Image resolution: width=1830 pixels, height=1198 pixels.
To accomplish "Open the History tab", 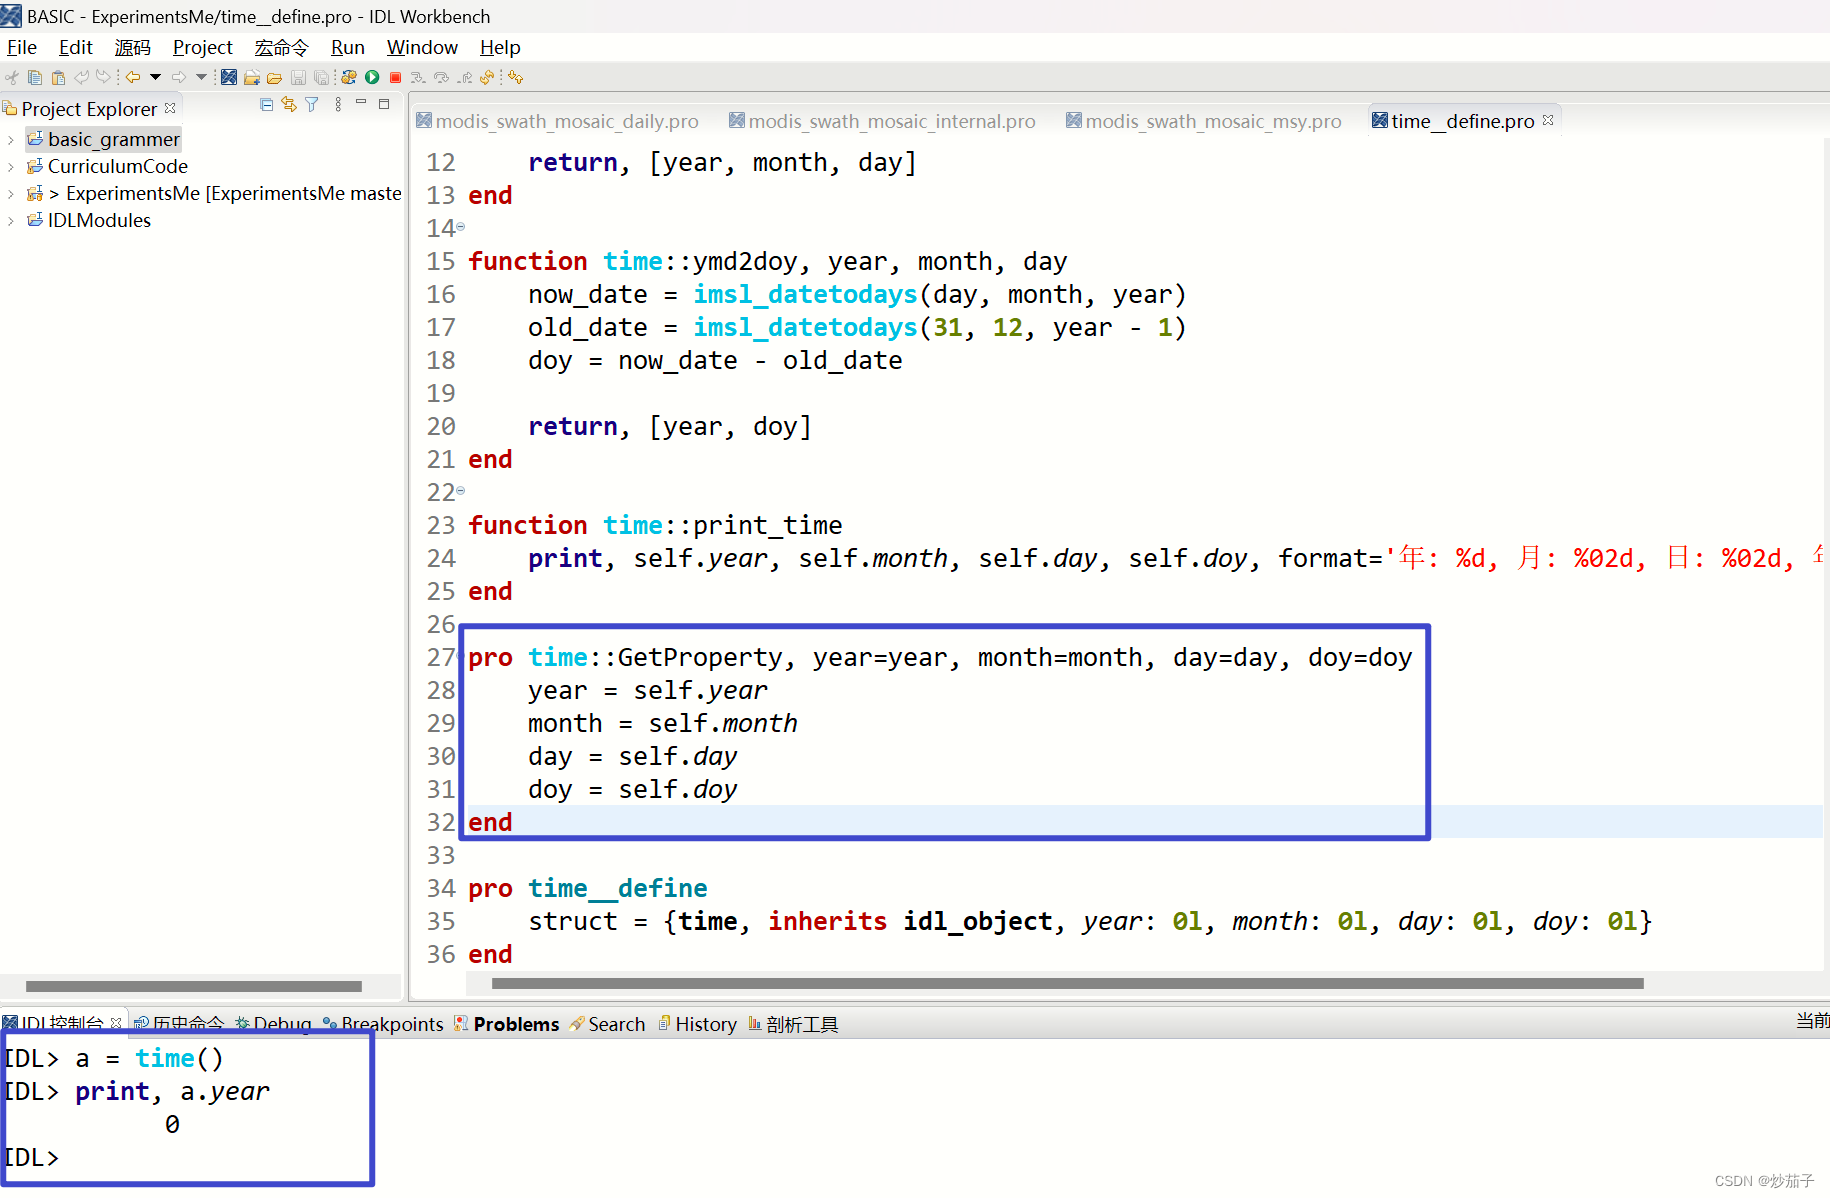I will click(697, 1024).
